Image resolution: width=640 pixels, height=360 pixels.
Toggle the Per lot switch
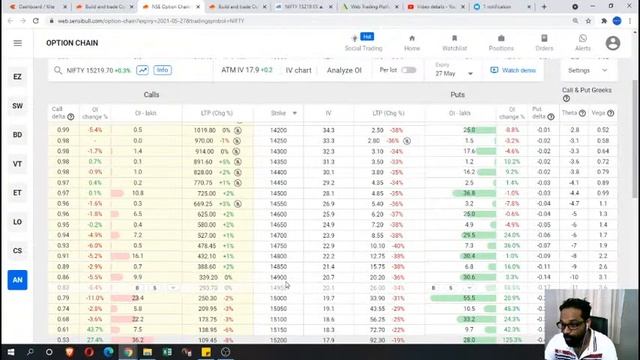(408, 70)
